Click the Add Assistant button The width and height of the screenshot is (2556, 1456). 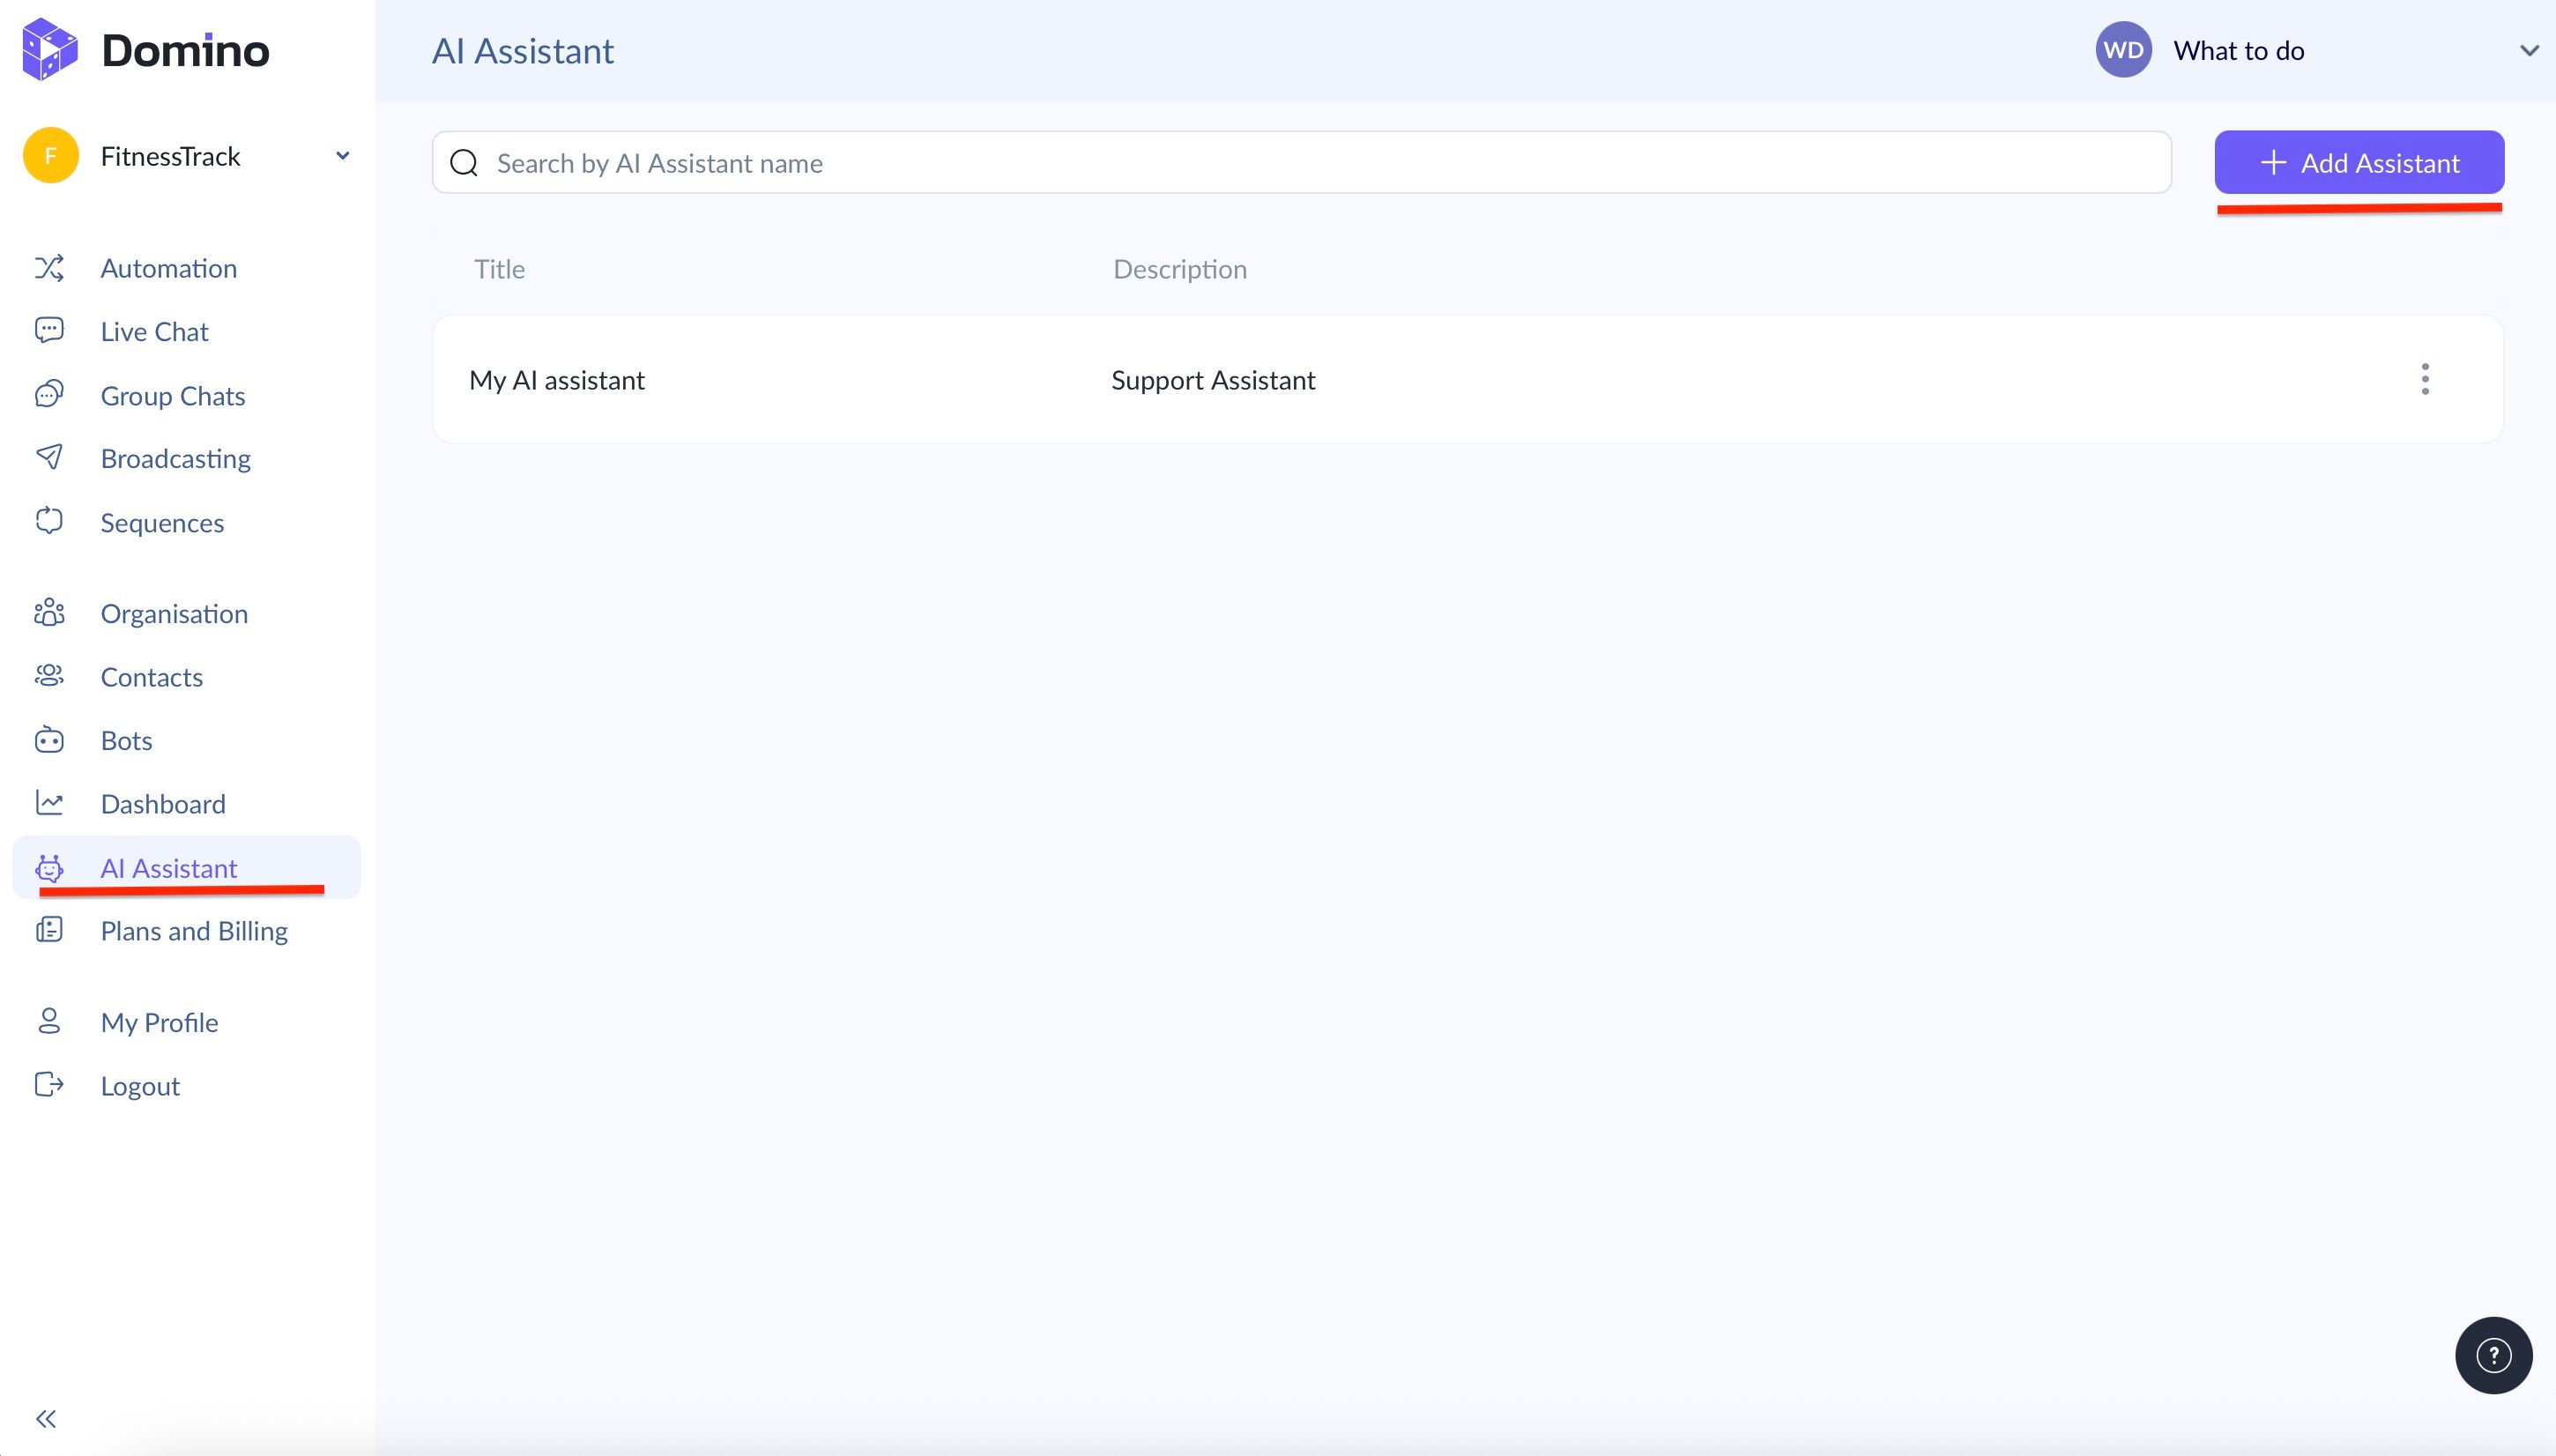point(2358,163)
